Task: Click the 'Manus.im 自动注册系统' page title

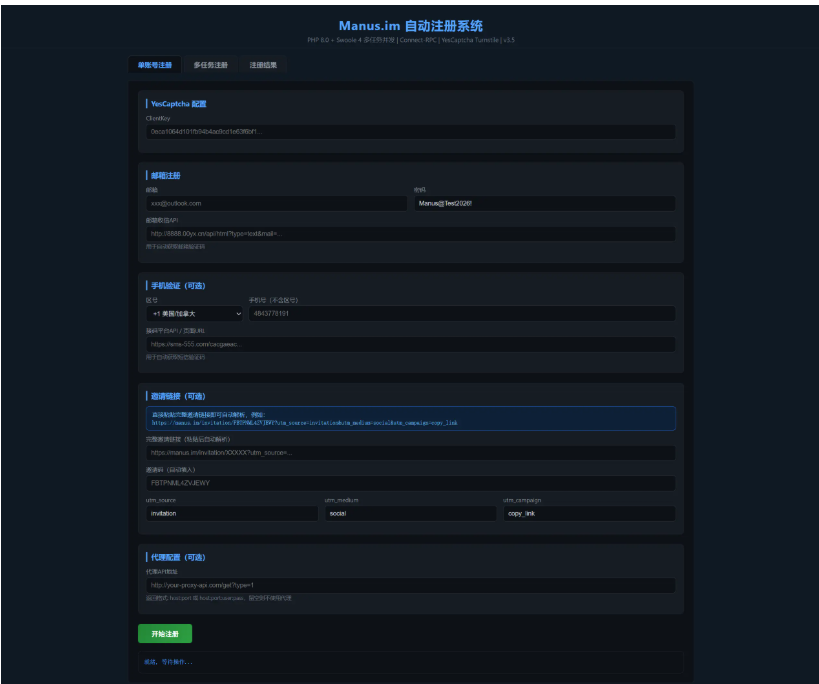Action: tap(411, 26)
